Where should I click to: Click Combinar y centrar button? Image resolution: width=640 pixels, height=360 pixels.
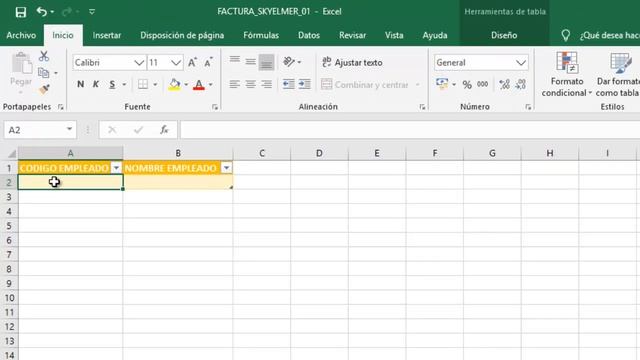tap(364, 84)
